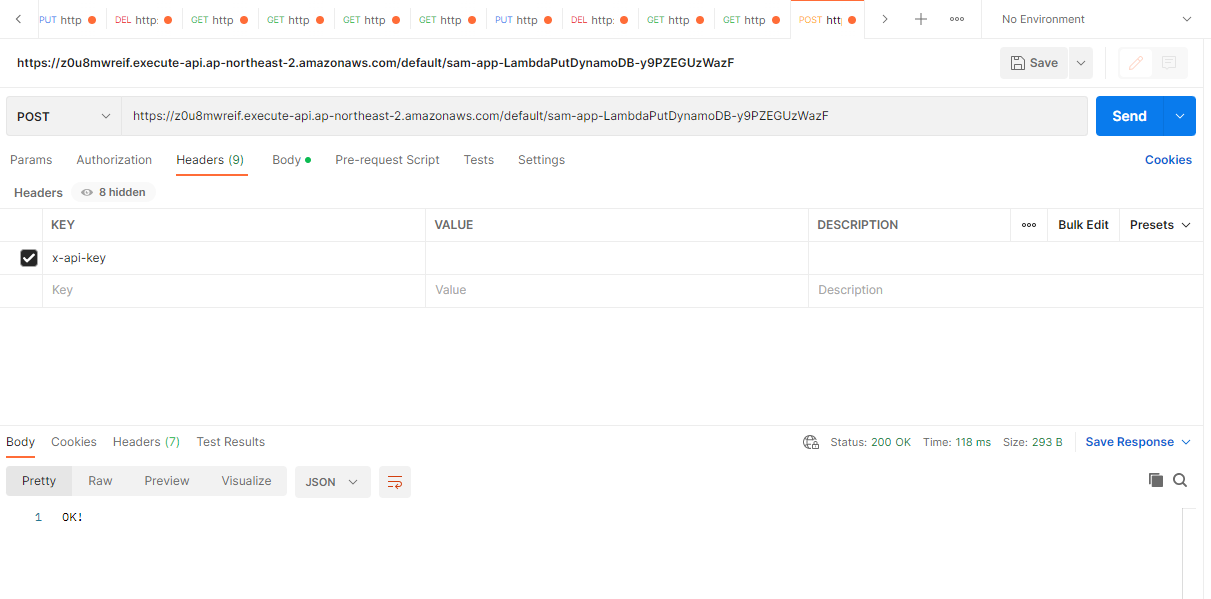1211x599 pixels.
Task: Open the Presets dropdown
Action: 1160,225
